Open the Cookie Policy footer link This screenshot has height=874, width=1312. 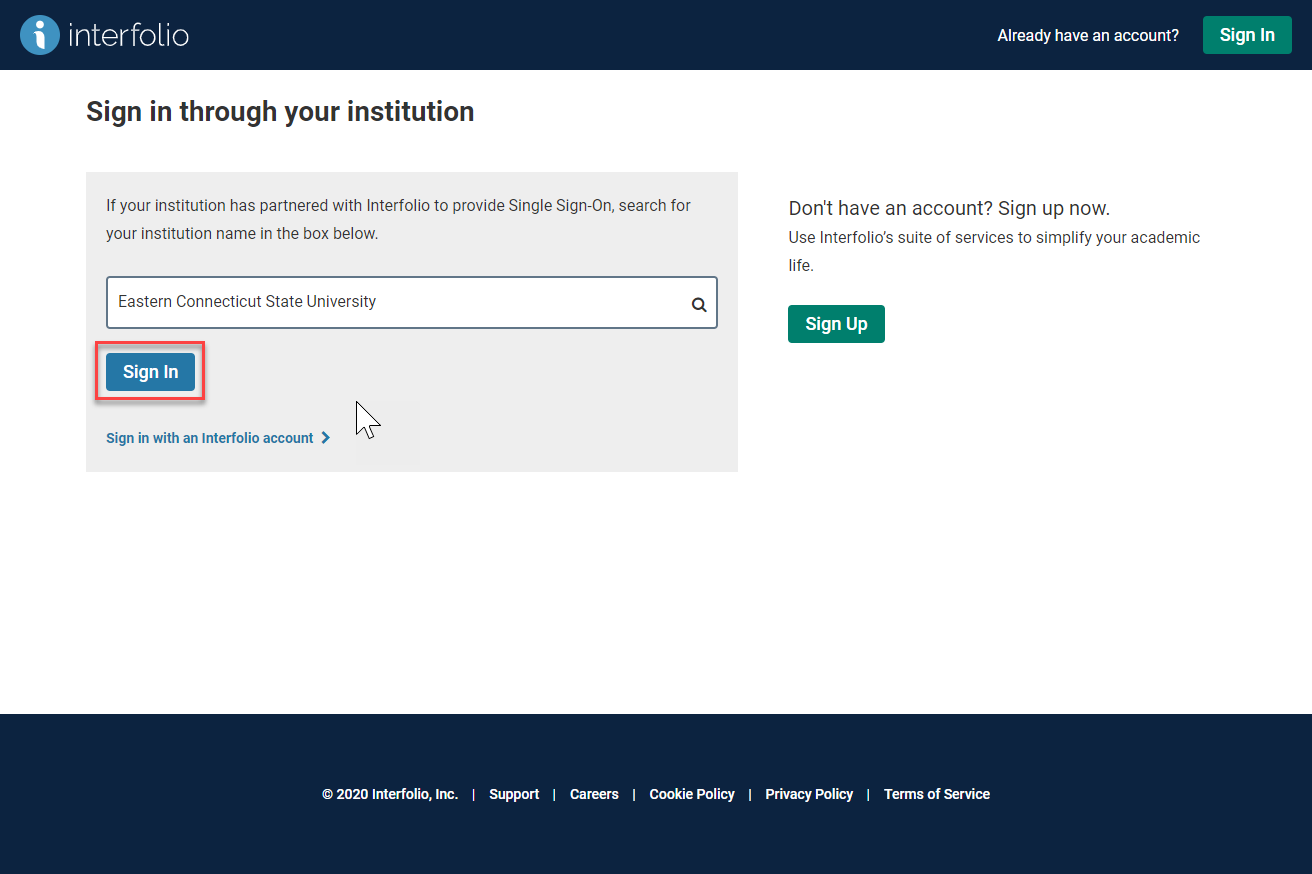(x=692, y=794)
